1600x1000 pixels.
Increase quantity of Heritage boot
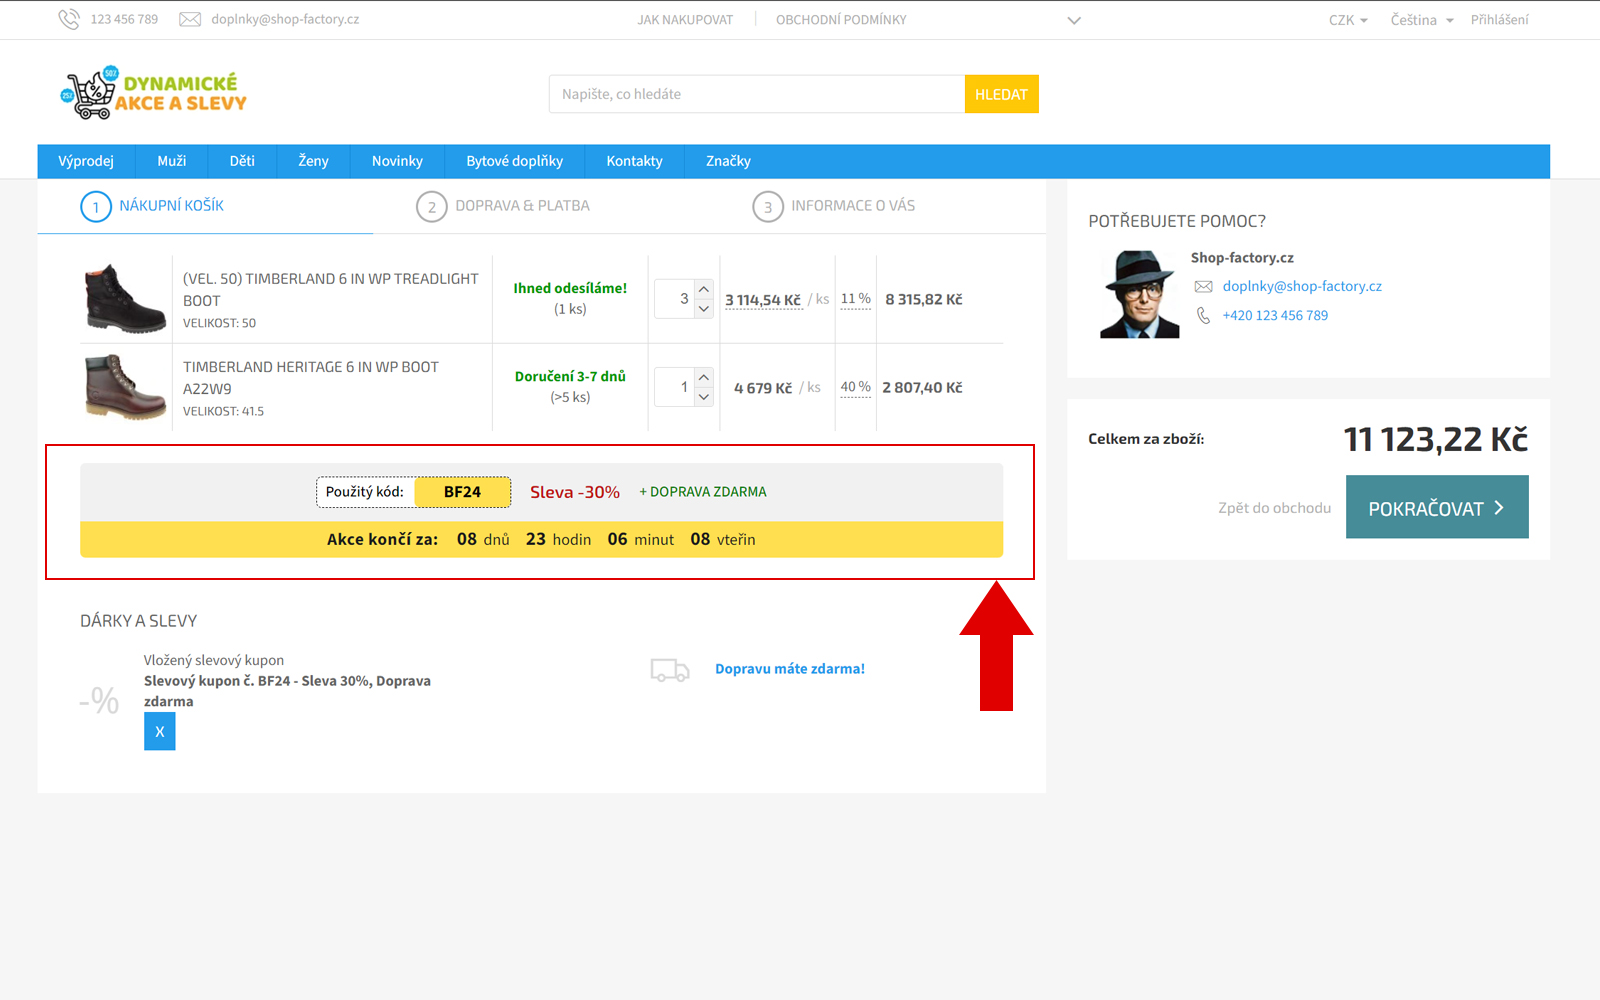click(704, 377)
